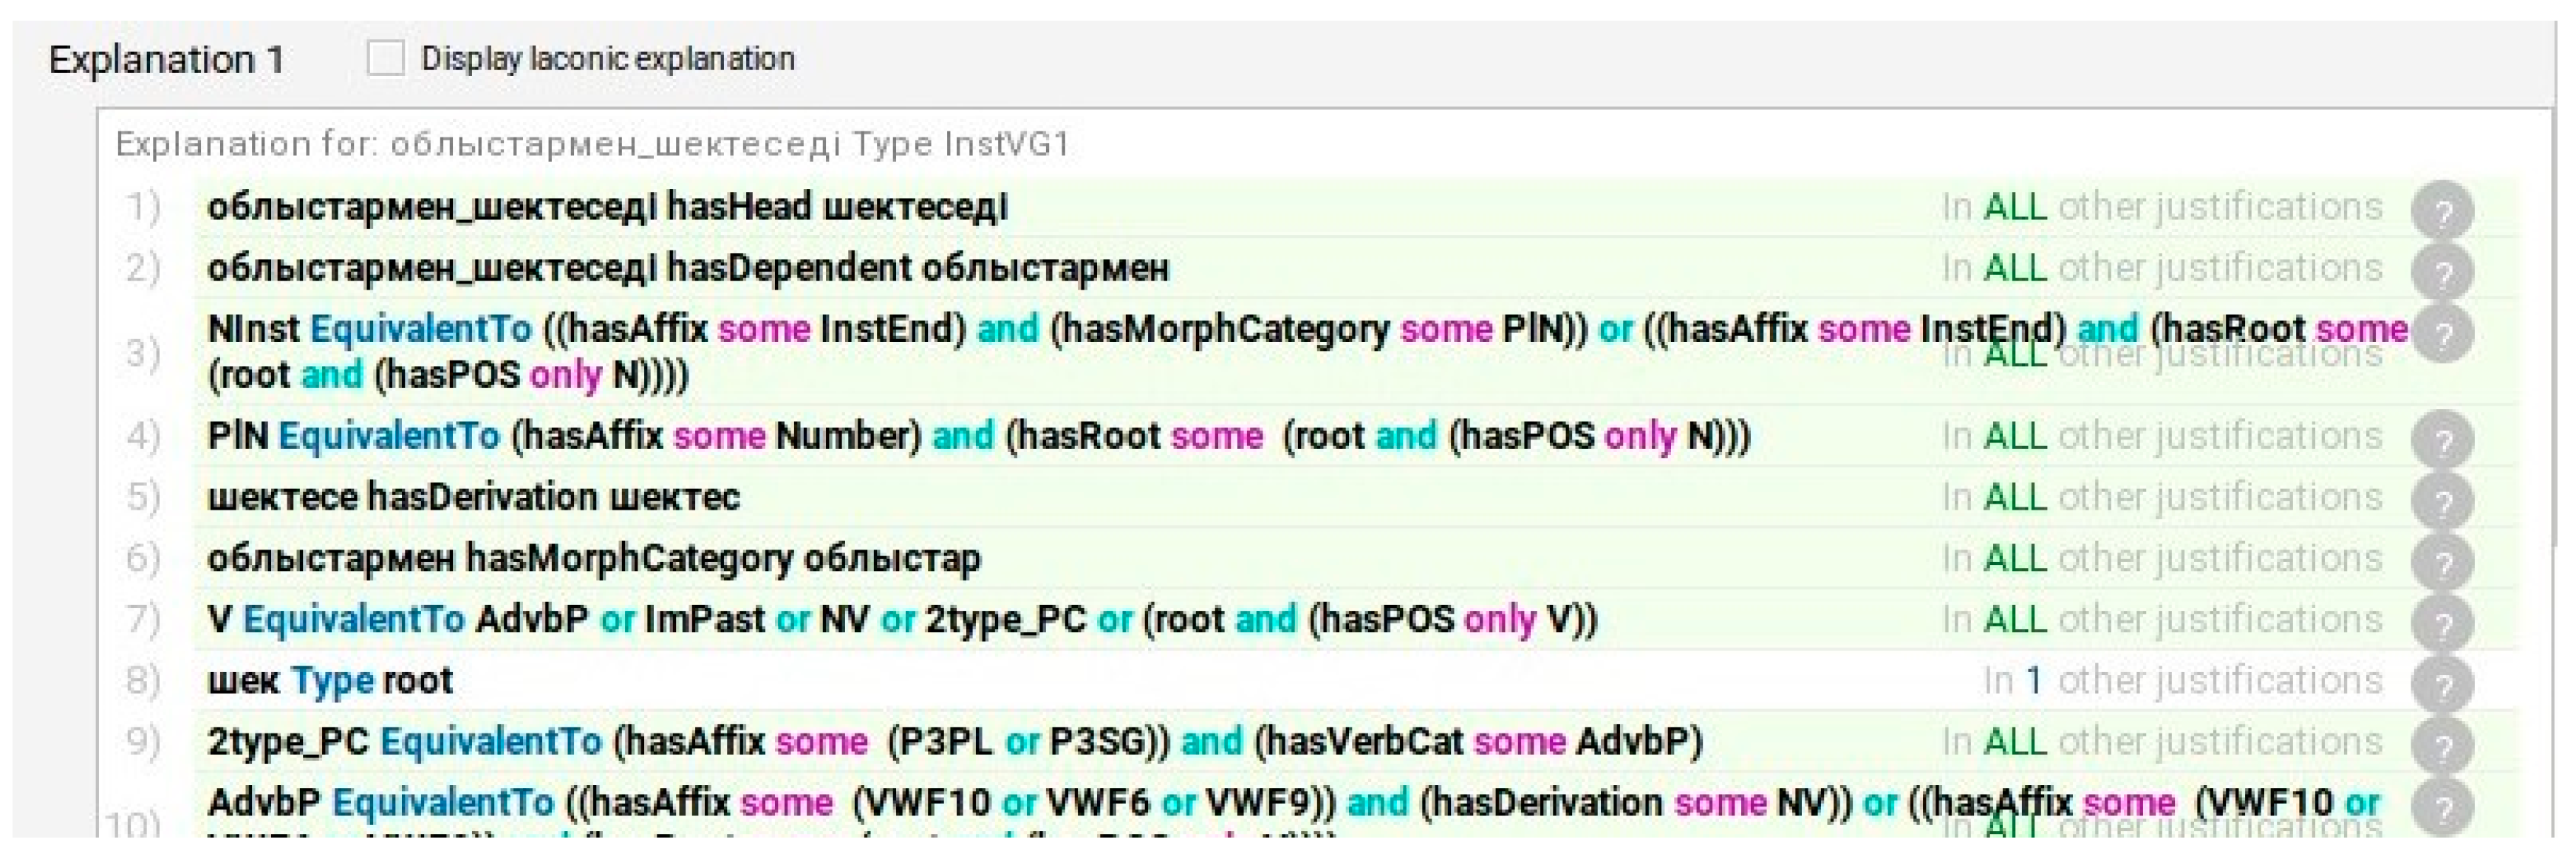
Task: Click 'In 1 other justifications' text
Action: (2182, 681)
